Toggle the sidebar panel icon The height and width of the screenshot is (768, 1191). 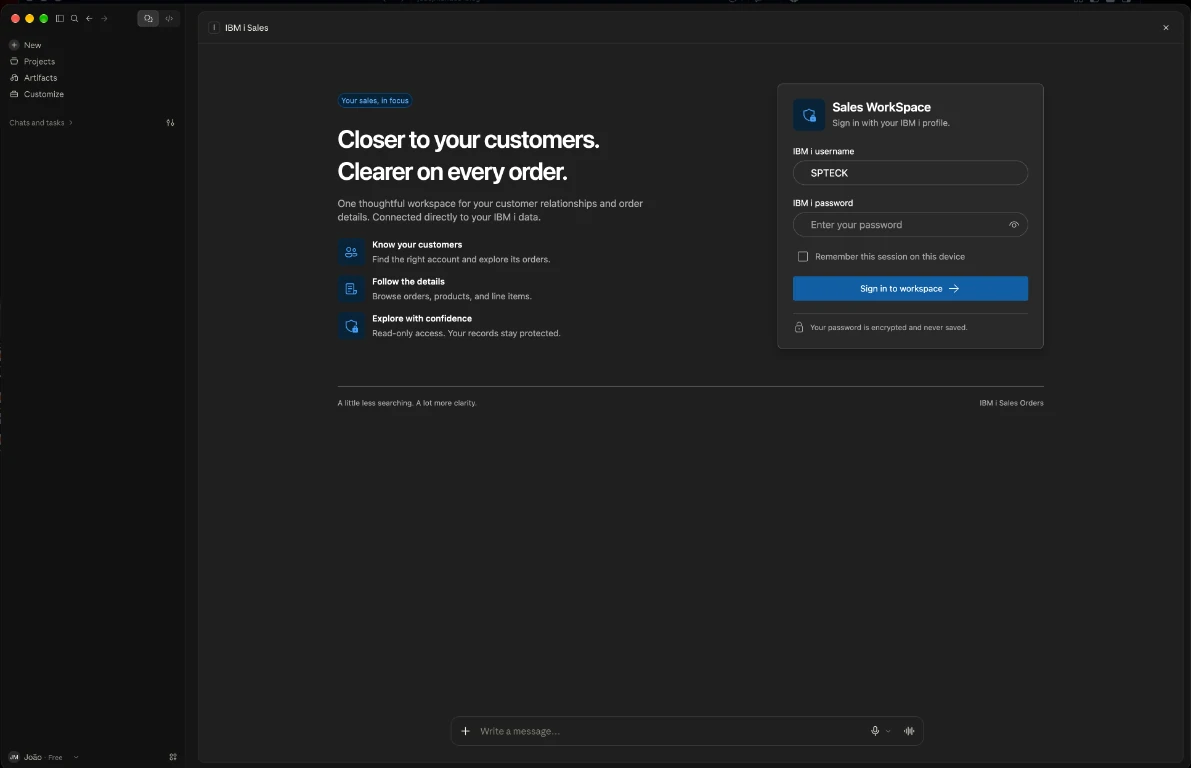point(59,18)
